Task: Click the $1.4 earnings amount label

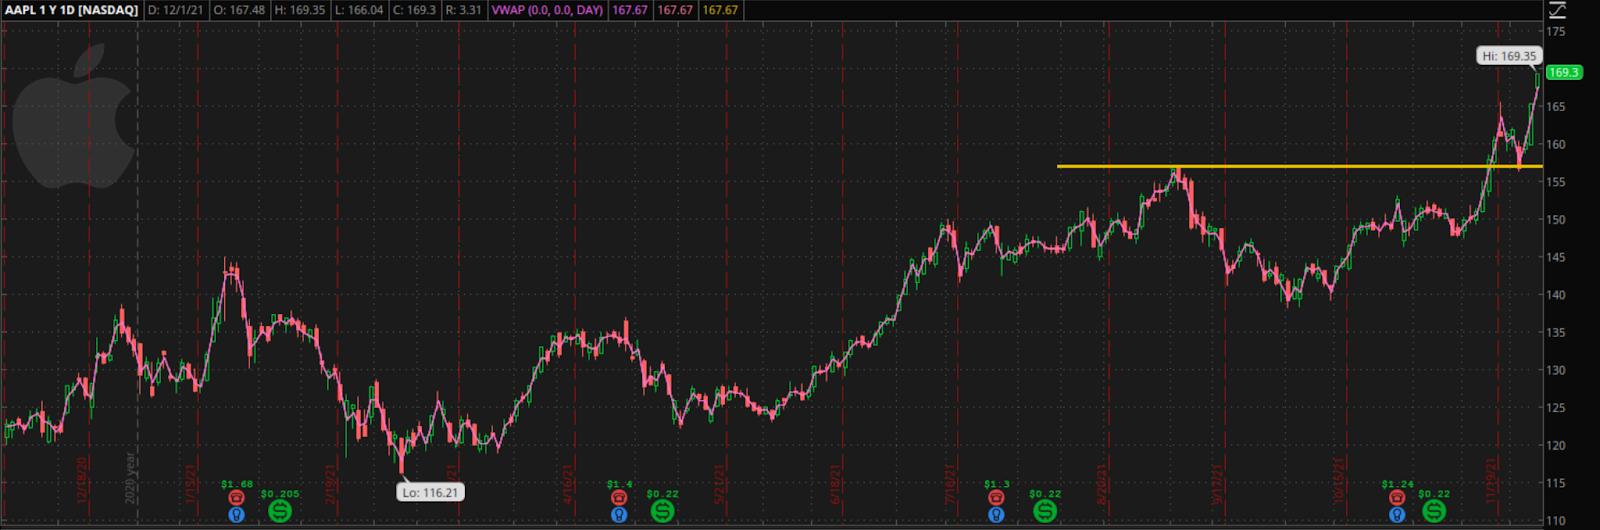Action: 619,484
